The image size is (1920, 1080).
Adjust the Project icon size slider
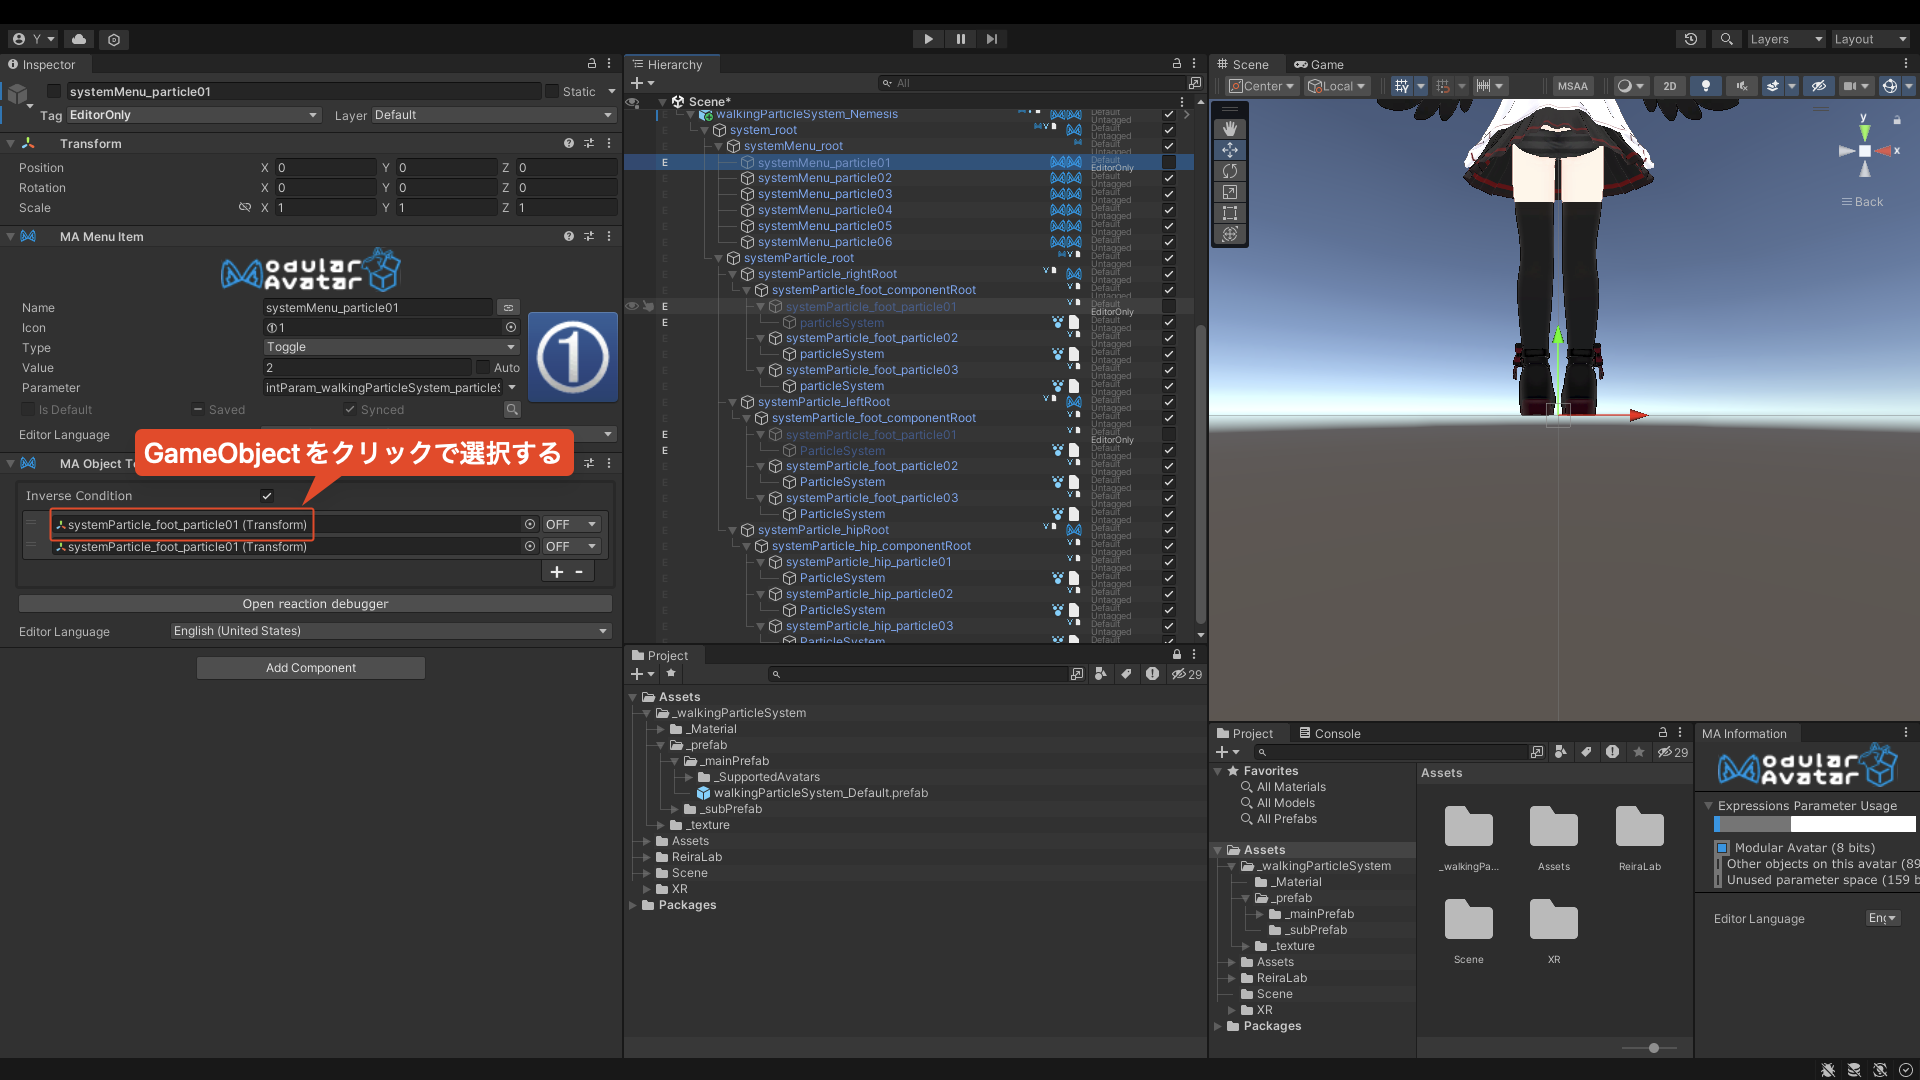pos(1654,1048)
